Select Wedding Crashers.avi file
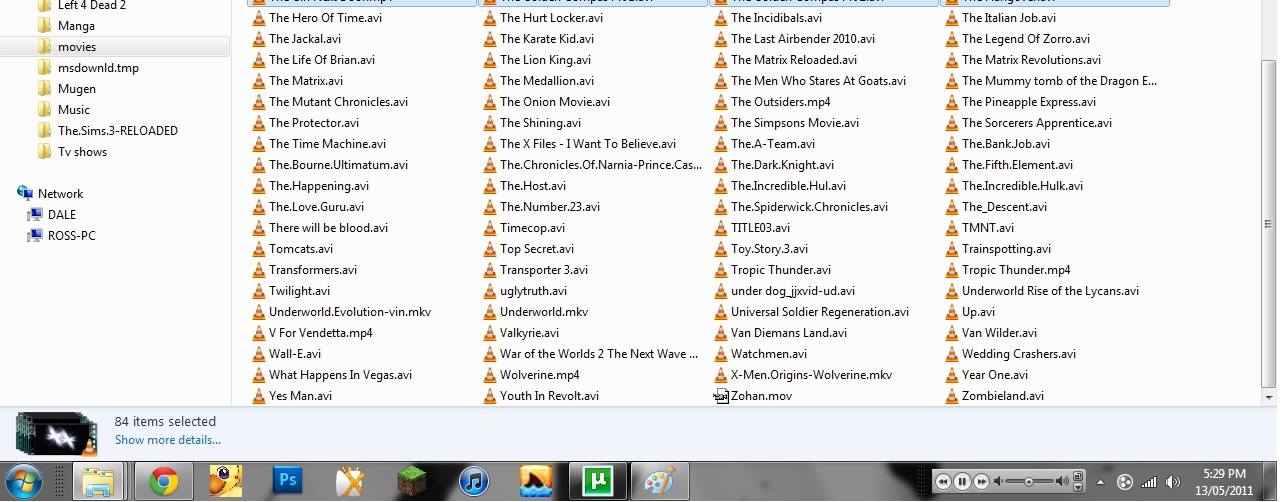This screenshot has width=1280, height=502. 1019,354
